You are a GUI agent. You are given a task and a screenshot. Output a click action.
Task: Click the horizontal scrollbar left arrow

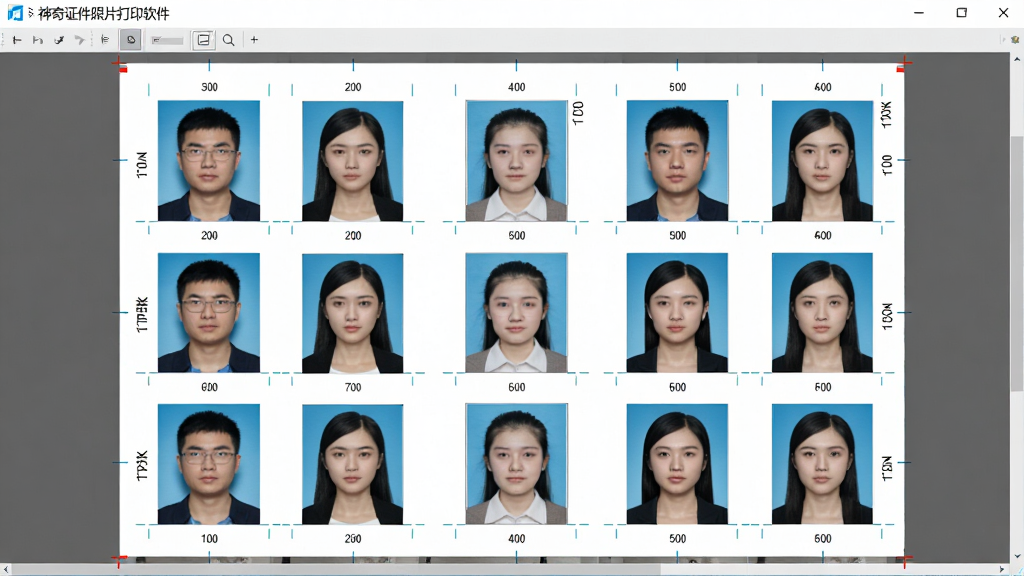pyautogui.click(x=6, y=569)
